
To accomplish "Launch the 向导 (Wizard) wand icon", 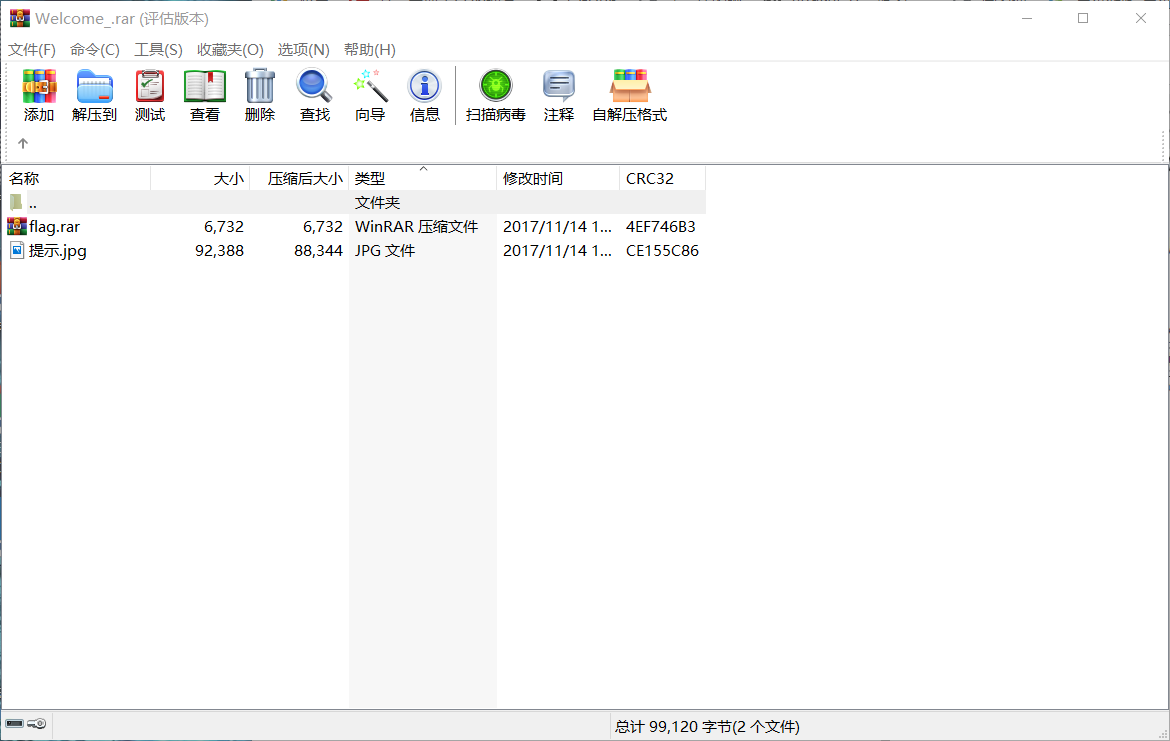I will click(x=370, y=87).
